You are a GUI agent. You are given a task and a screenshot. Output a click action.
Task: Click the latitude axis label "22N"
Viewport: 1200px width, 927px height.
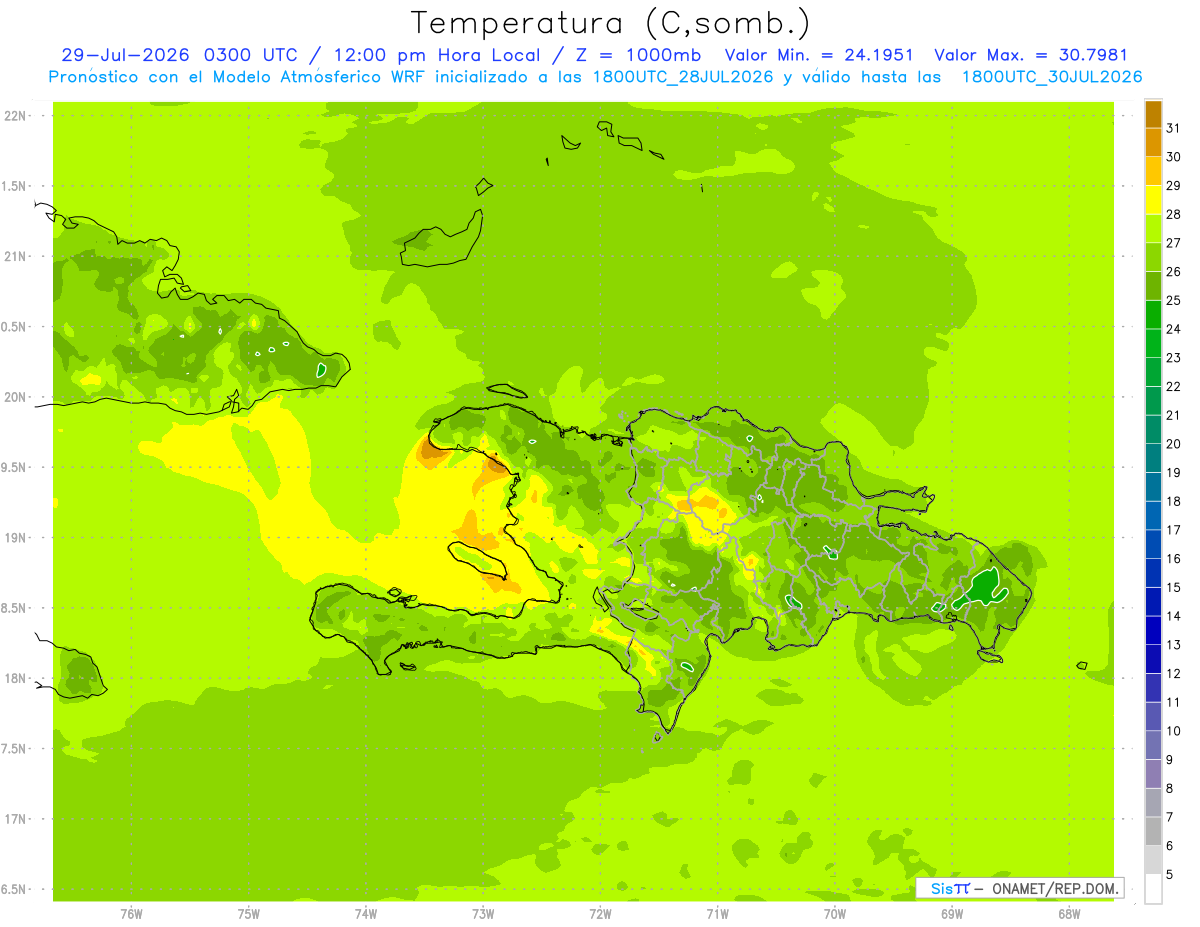pyautogui.click(x=14, y=115)
